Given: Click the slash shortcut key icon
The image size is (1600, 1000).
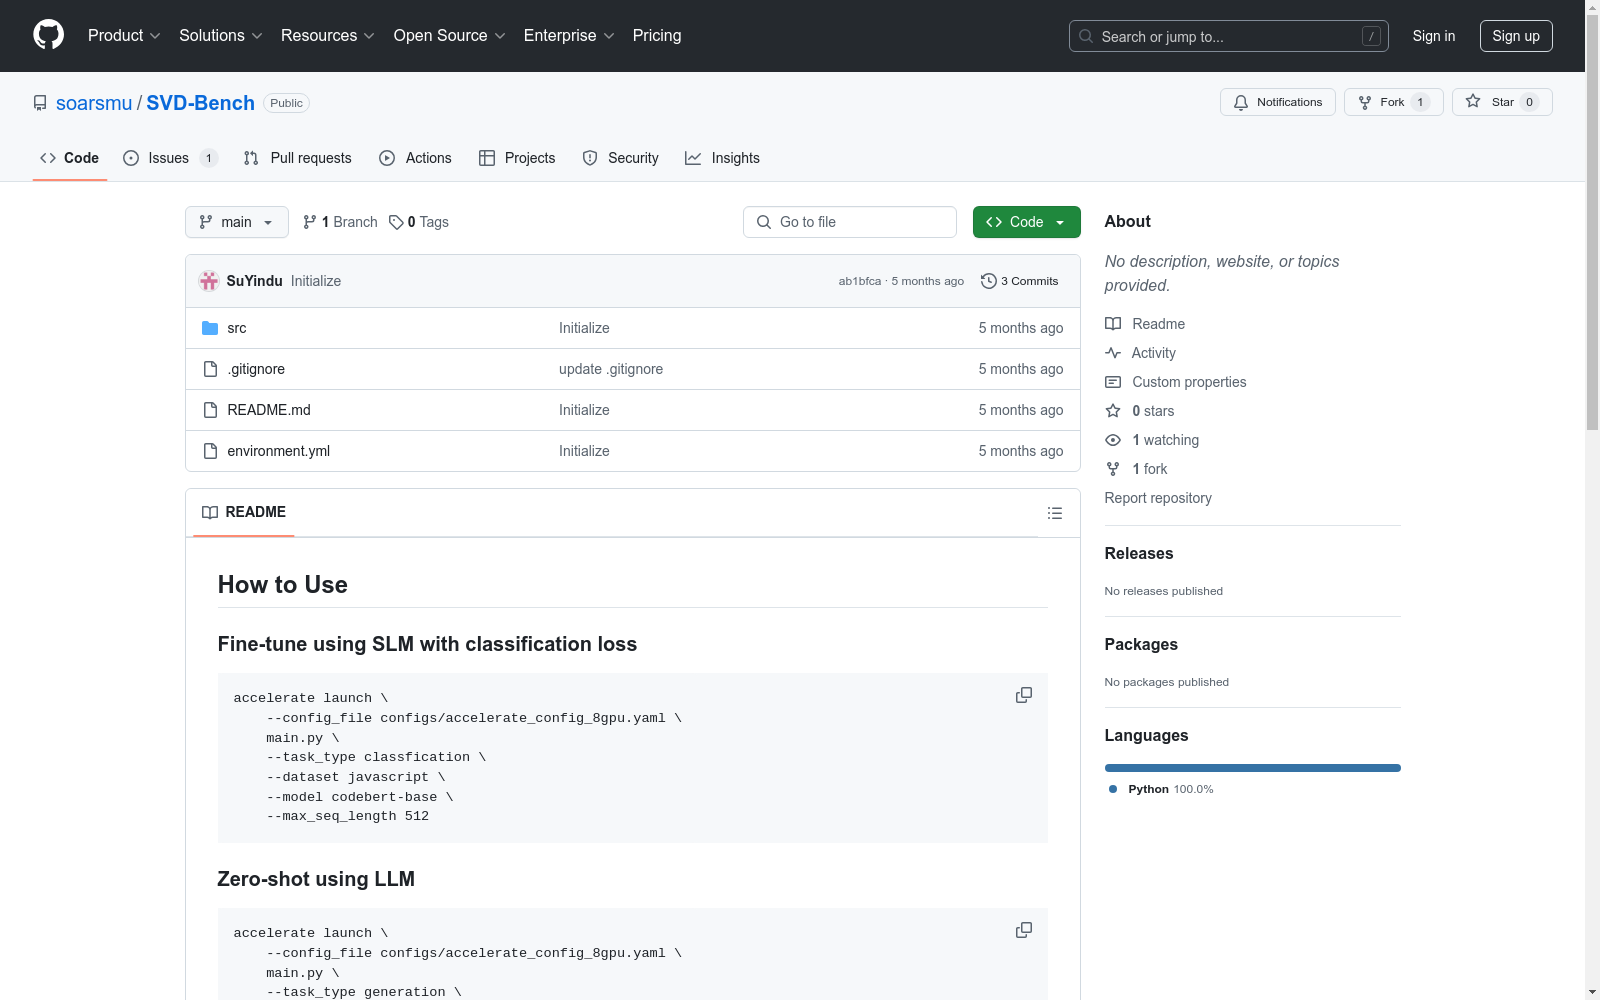Looking at the screenshot, I should [x=1371, y=36].
